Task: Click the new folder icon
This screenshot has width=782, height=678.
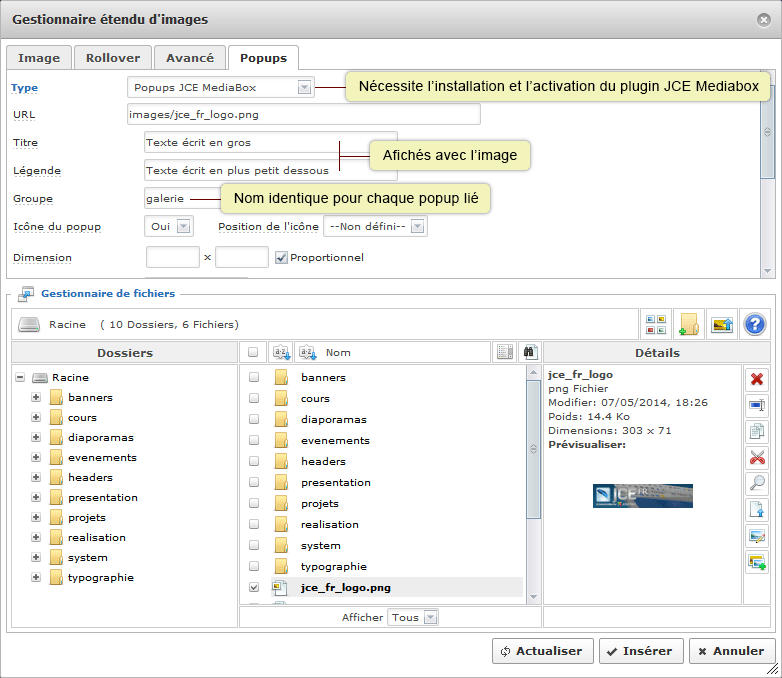Action: (x=688, y=324)
